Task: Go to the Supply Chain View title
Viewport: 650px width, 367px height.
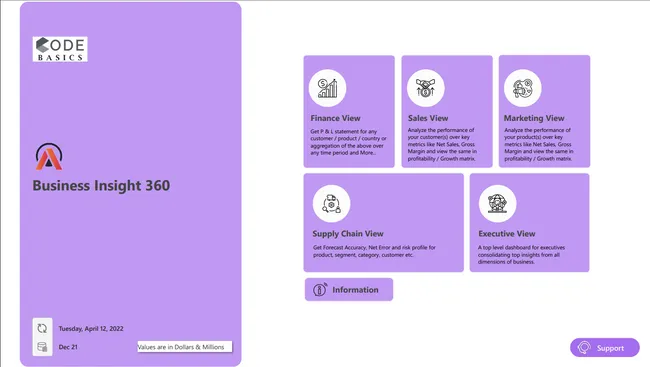Action: [x=348, y=234]
